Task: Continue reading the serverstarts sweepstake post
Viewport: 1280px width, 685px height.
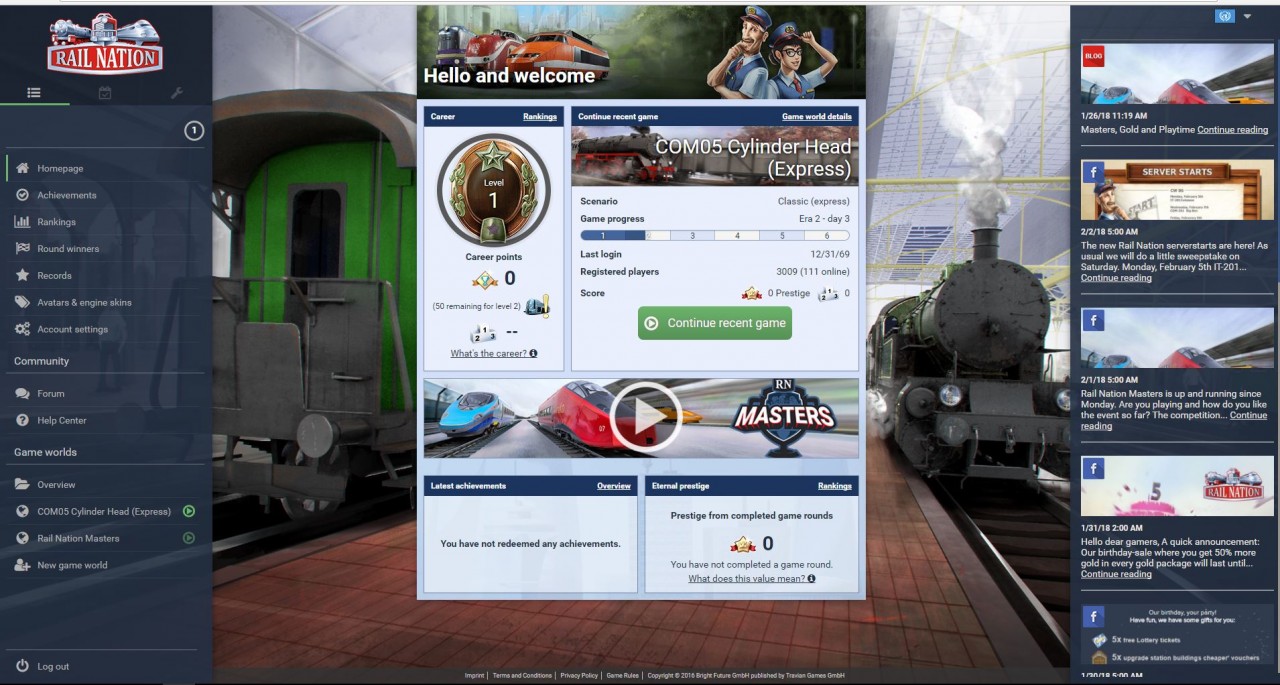Action: (x=1116, y=278)
